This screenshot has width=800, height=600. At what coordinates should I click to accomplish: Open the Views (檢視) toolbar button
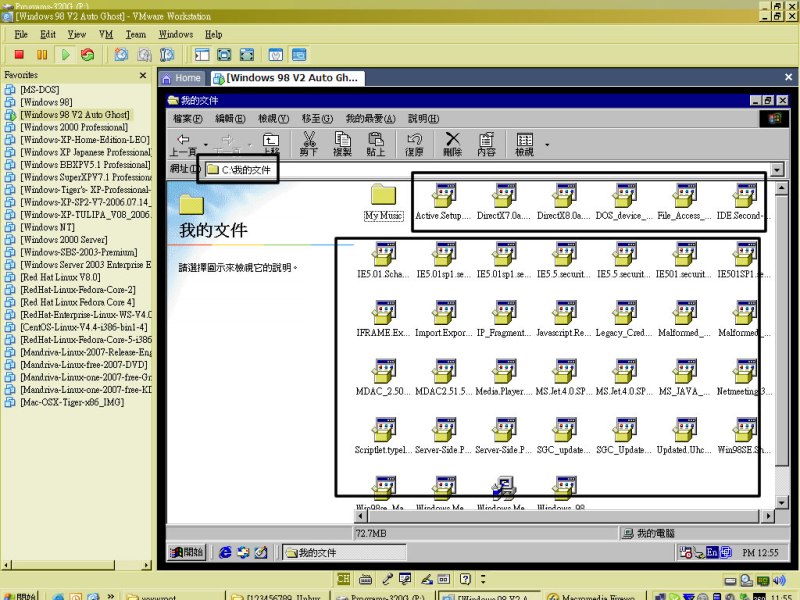524,144
